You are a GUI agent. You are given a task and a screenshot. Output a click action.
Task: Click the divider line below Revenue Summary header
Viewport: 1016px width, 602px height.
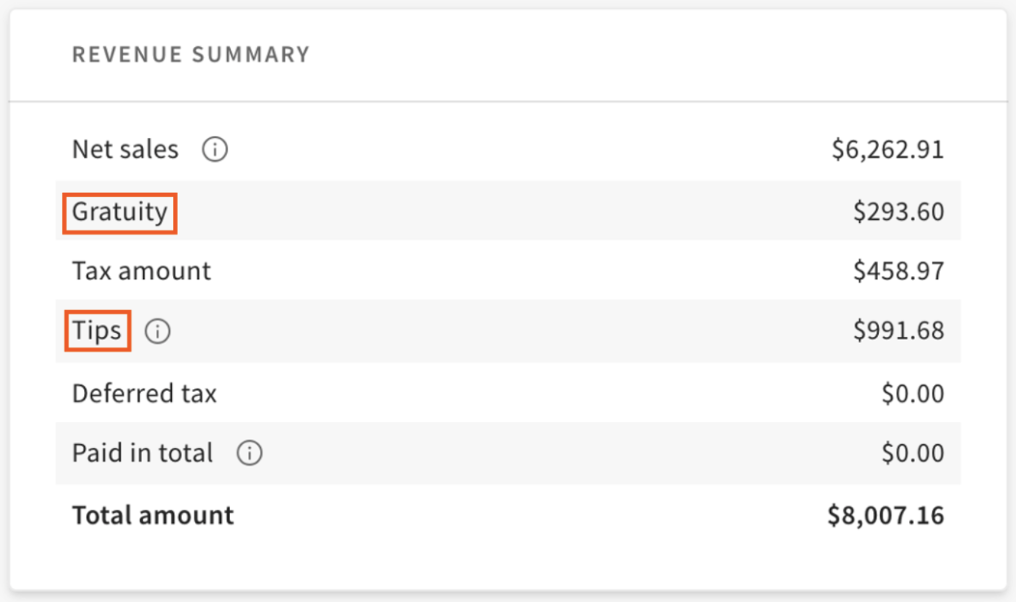click(508, 101)
